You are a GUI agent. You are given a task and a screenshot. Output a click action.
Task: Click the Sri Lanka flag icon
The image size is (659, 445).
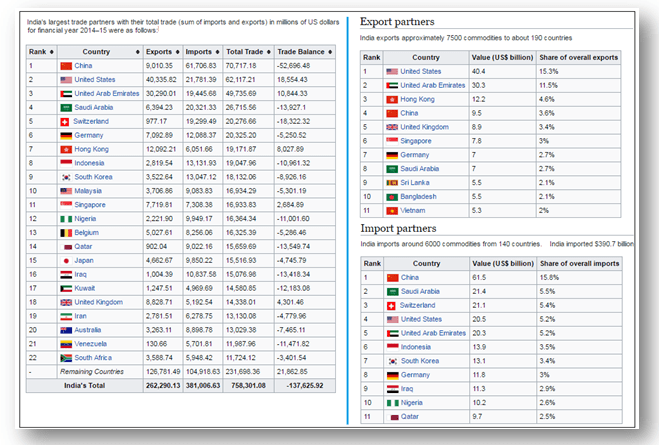coord(390,183)
